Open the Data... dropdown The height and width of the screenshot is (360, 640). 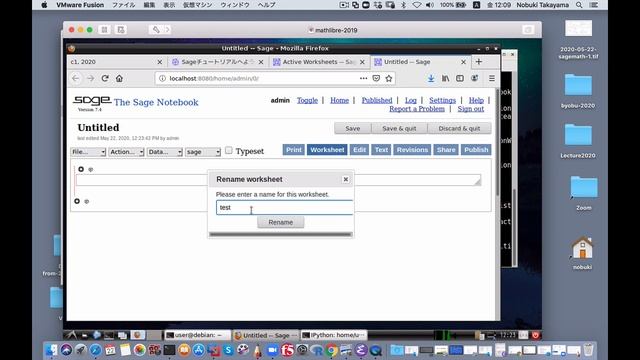click(x=165, y=152)
